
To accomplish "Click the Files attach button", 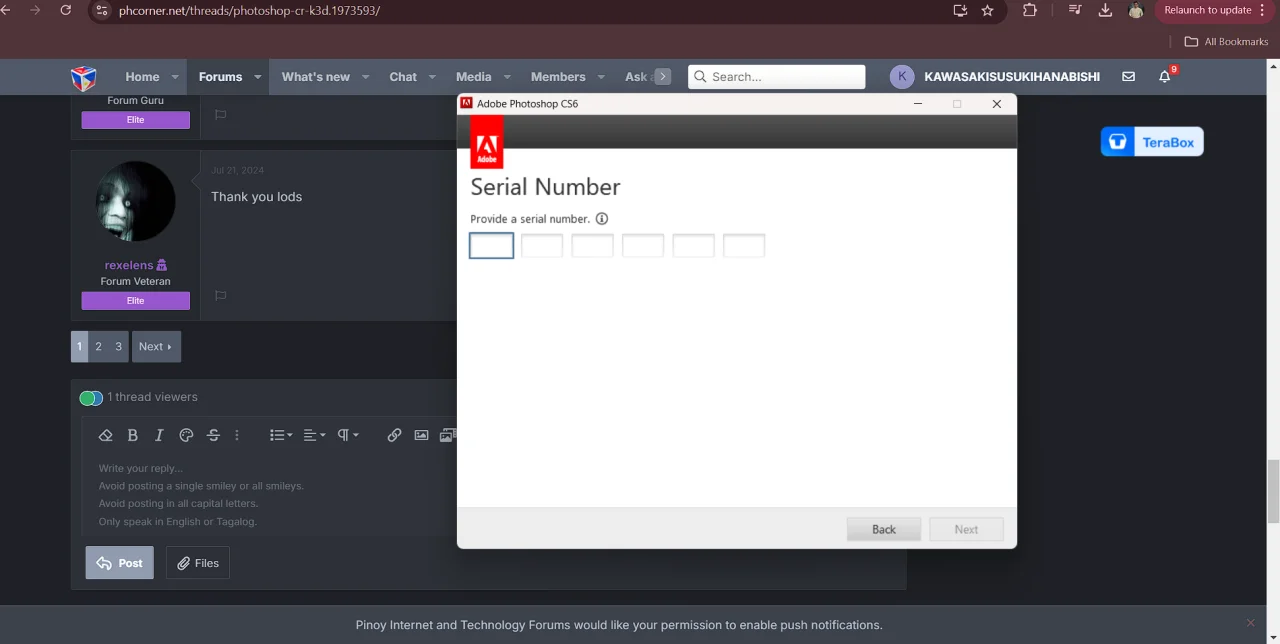I will click(198, 563).
